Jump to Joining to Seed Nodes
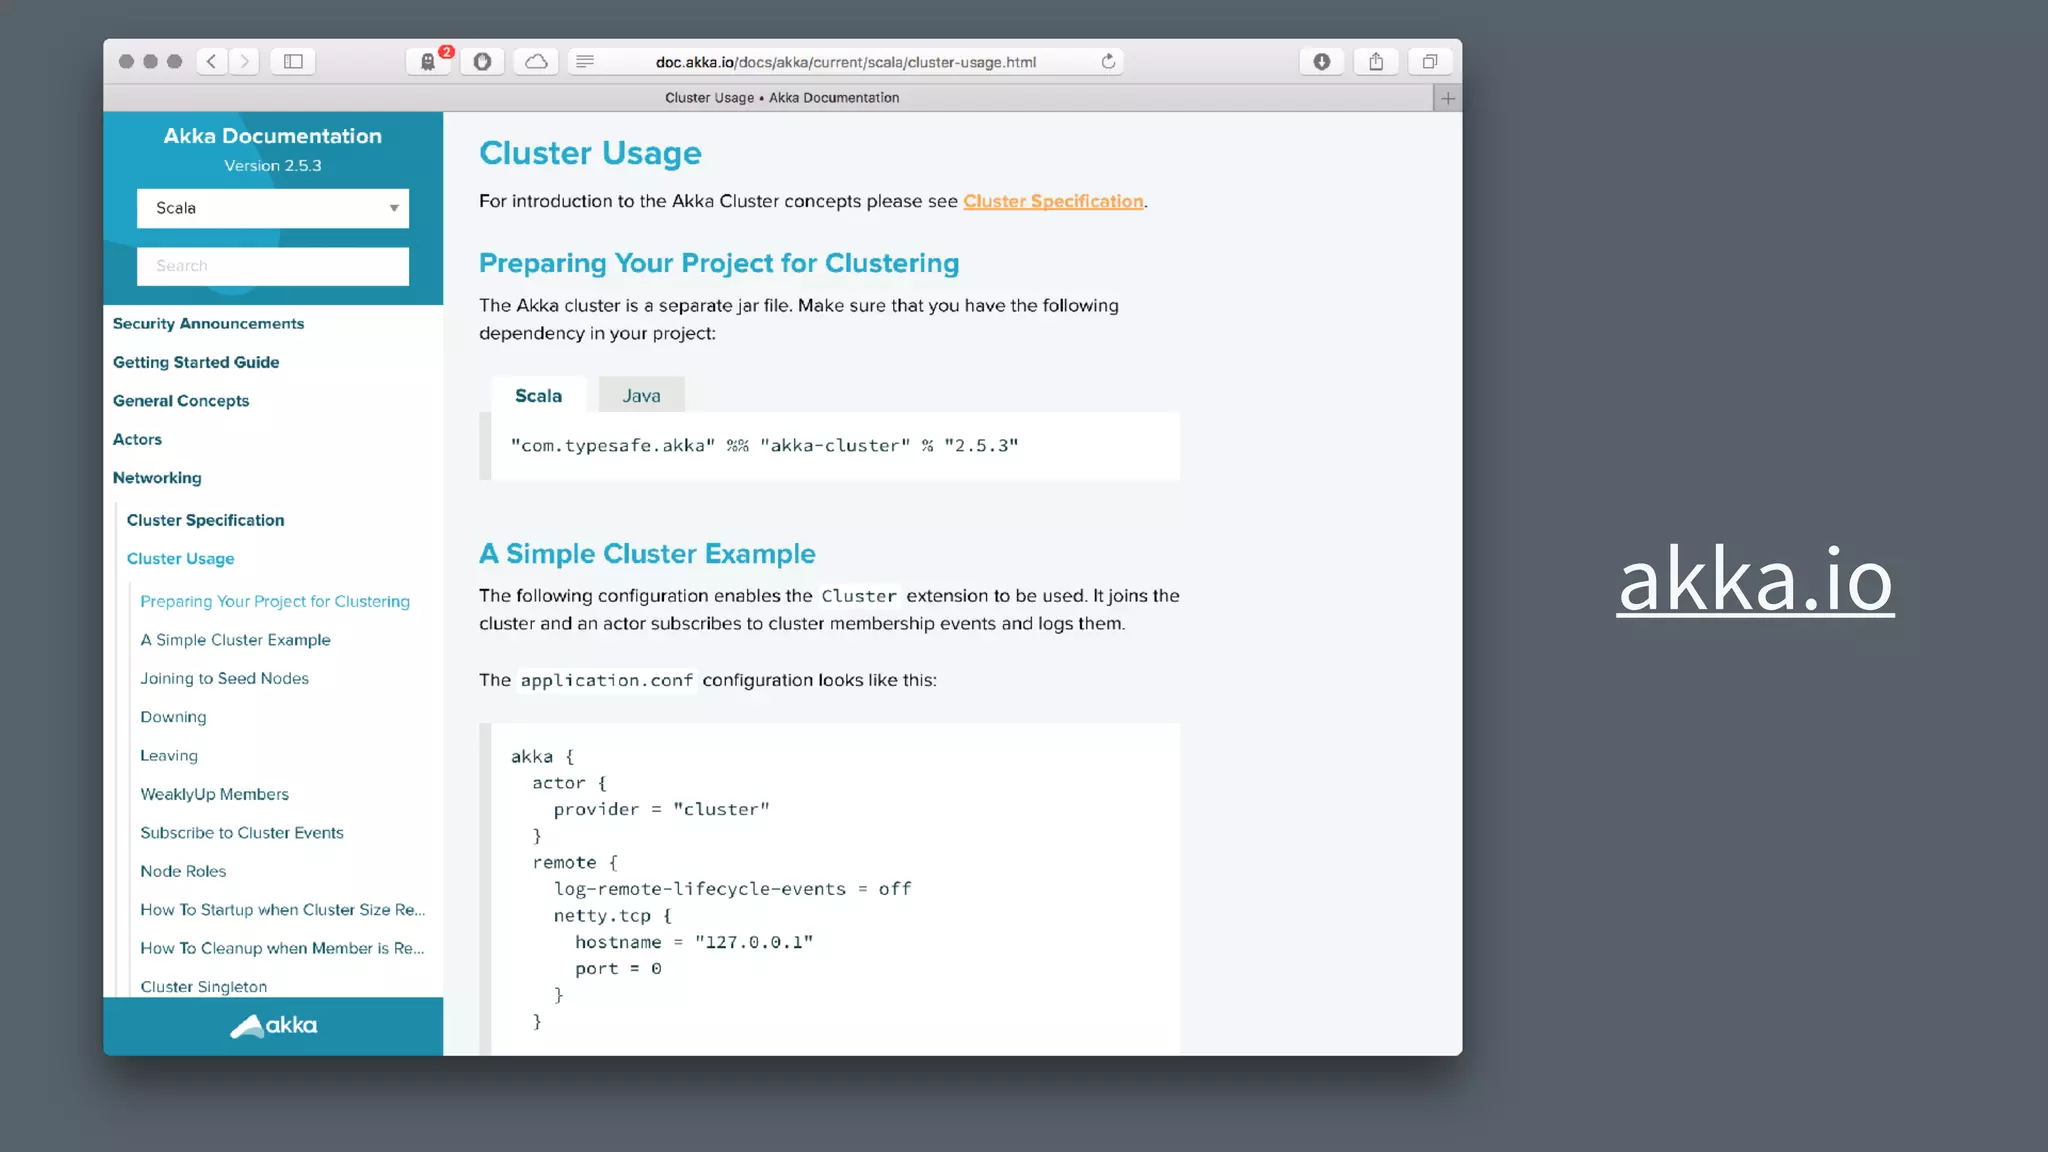2048x1152 pixels. point(224,678)
